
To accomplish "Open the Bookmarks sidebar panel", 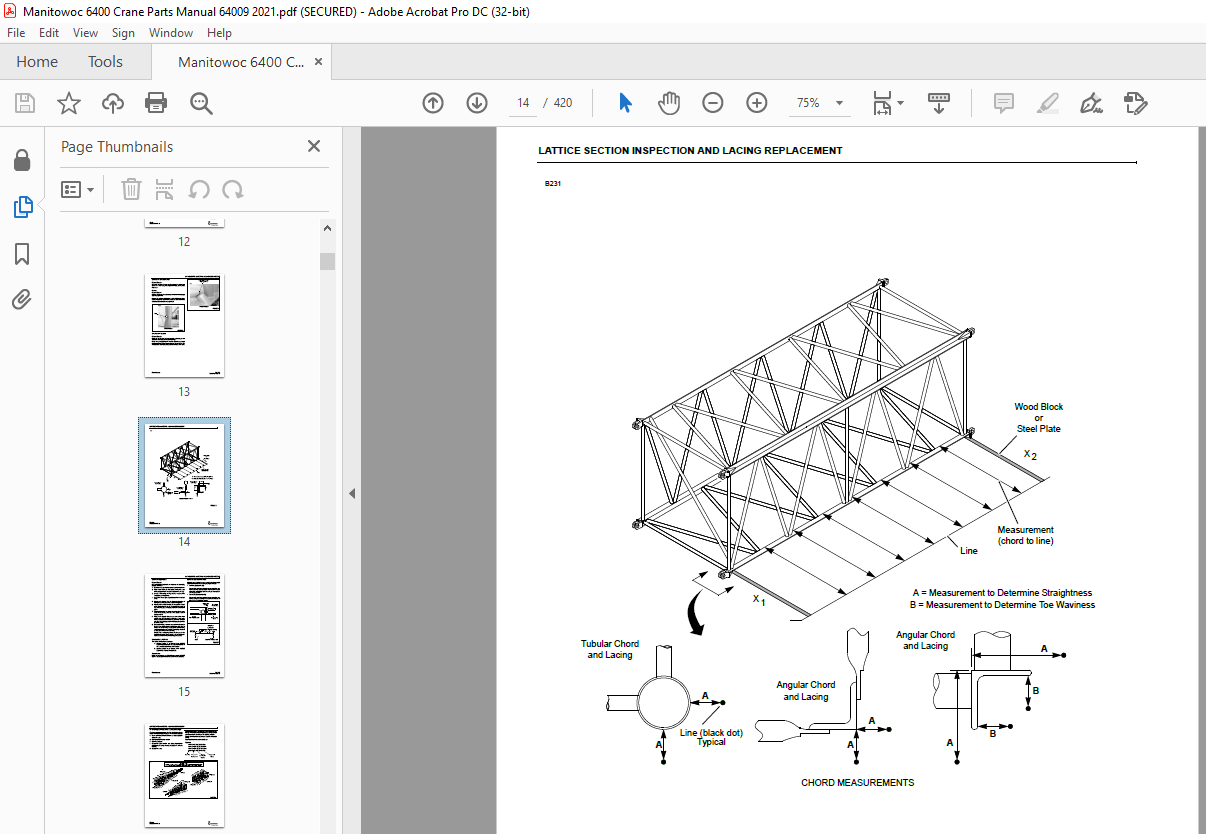I will (x=22, y=254).
